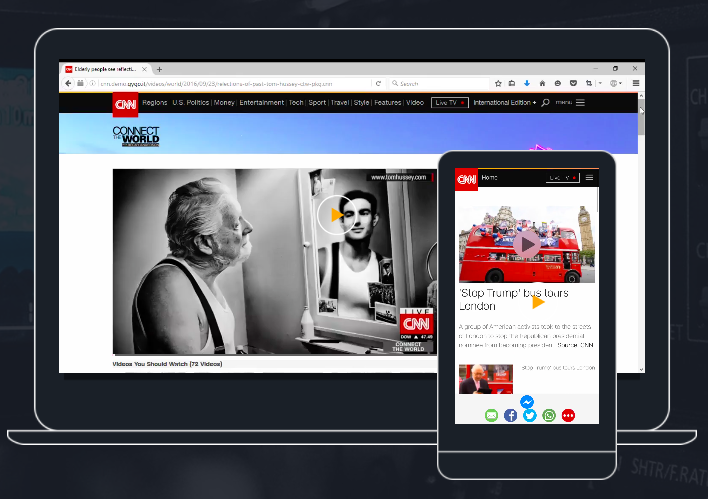Click the browser Search field
The width and height of the screenshot is (708, 499).
[x=438, y=84]
